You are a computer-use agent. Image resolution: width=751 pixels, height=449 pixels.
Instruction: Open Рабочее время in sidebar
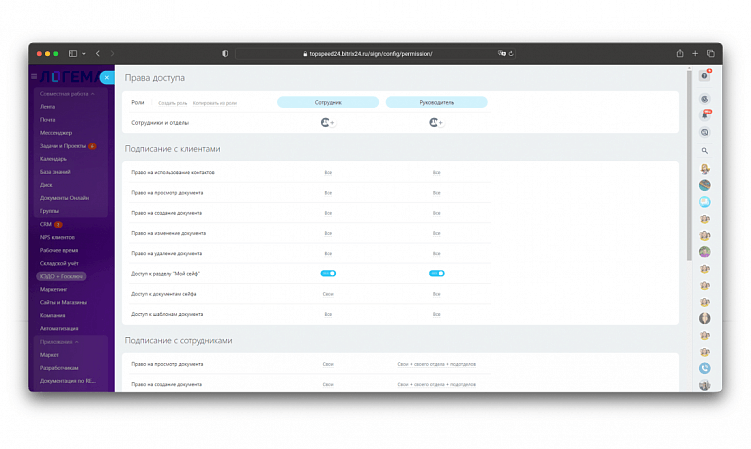[x=59, y=250]
